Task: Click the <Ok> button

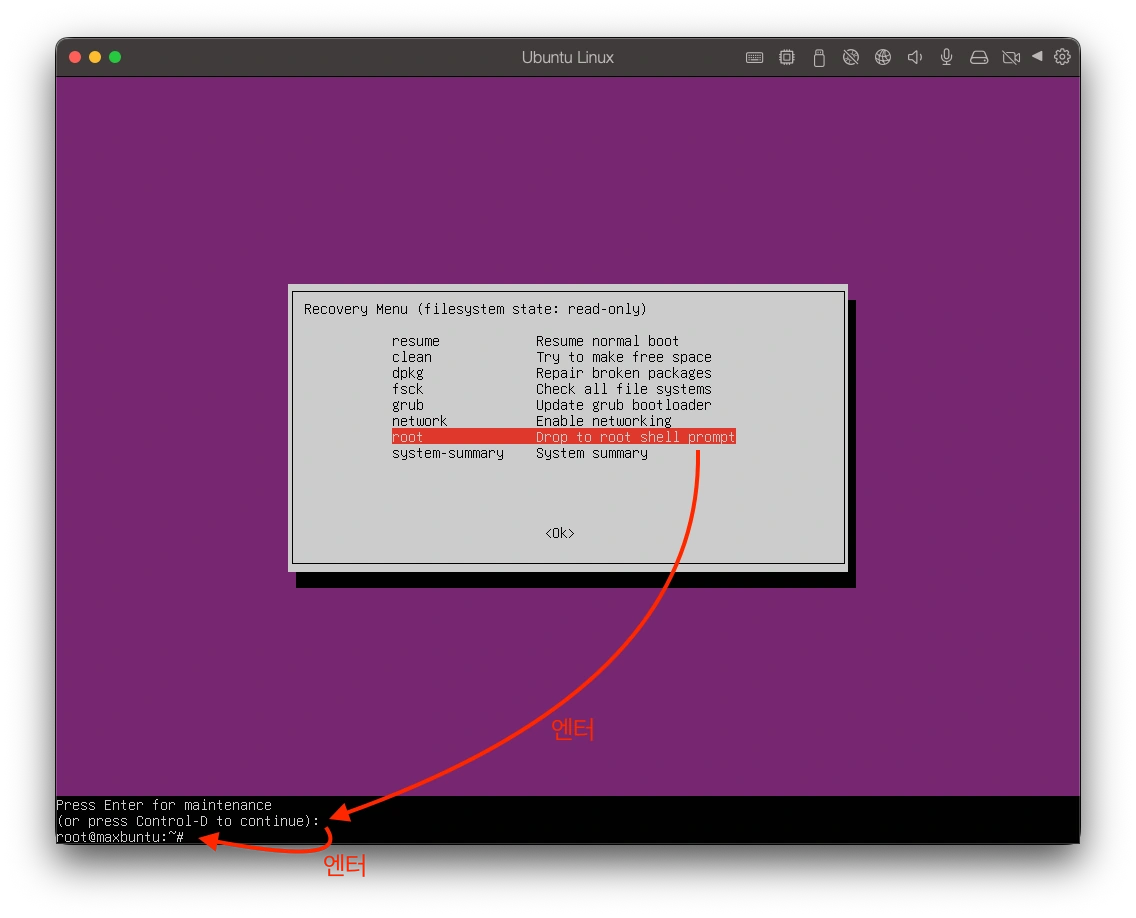Action: (x=559, y=533)
